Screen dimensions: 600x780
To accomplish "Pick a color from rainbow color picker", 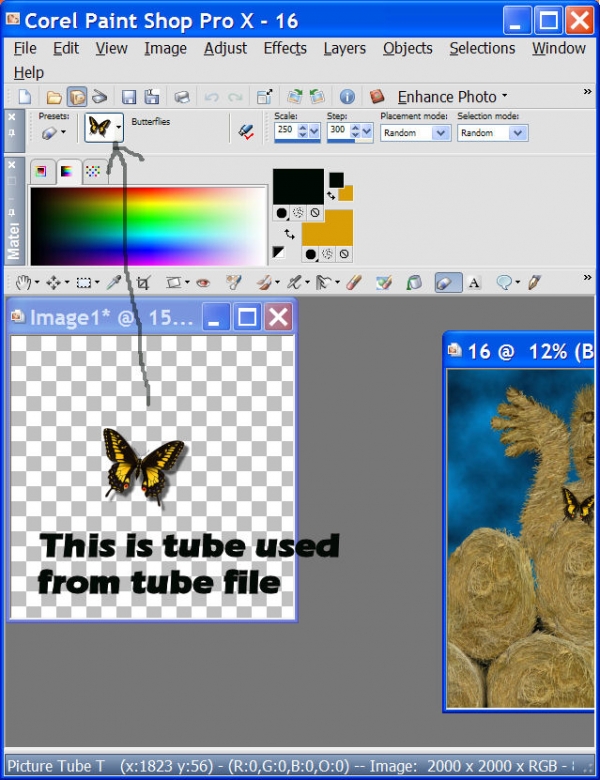I will coord(148,226).
